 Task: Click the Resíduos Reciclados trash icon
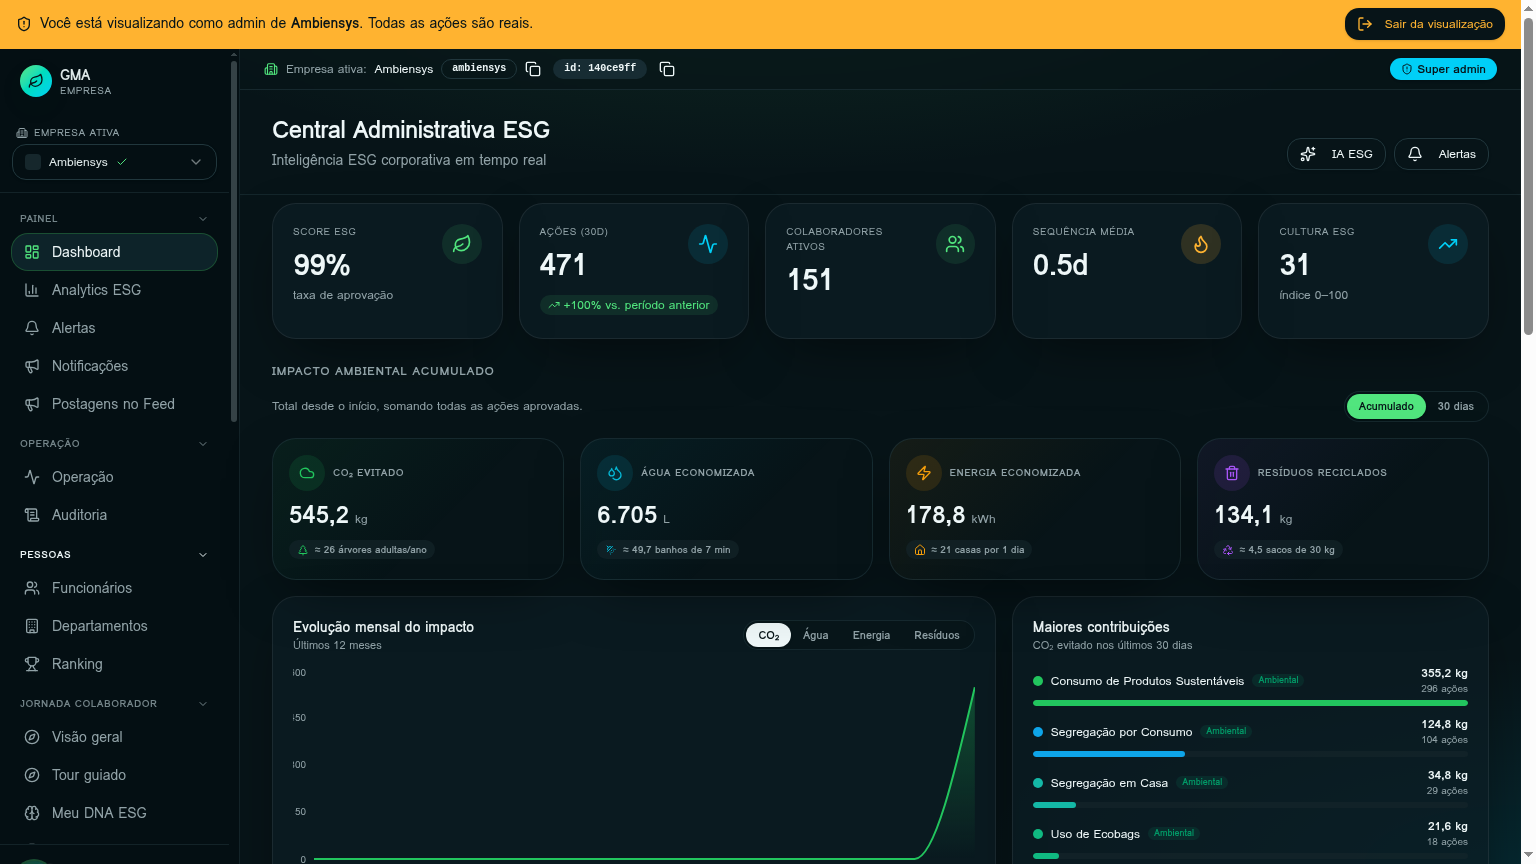(x=1232, y=473)
